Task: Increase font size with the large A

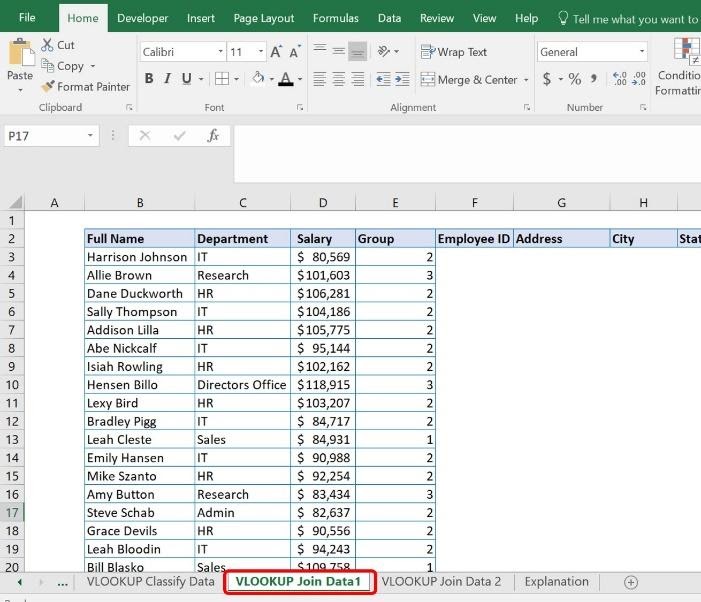Action: (x=276, y=52)
